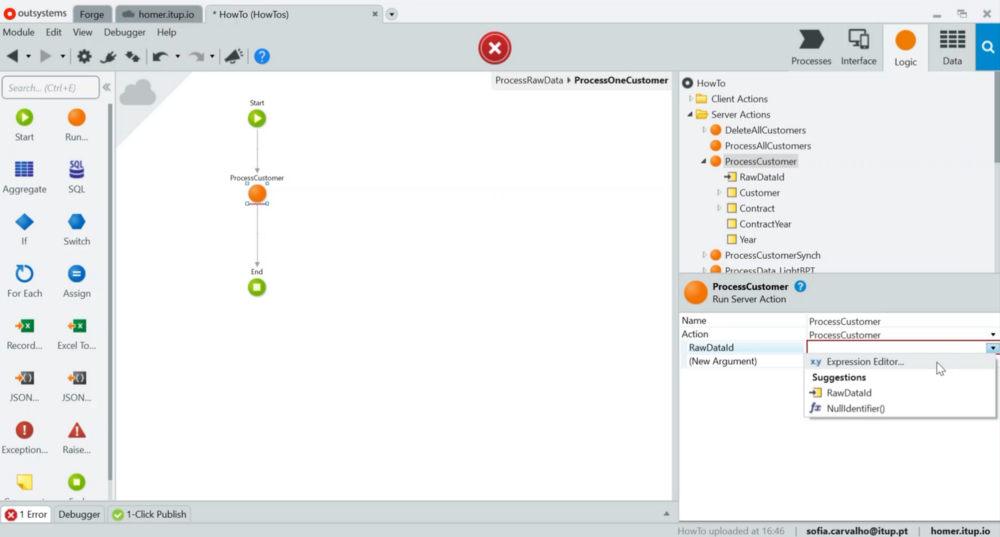The image size is (1000, 537).
Task: Open the Module menu
Action: [18, 32]
